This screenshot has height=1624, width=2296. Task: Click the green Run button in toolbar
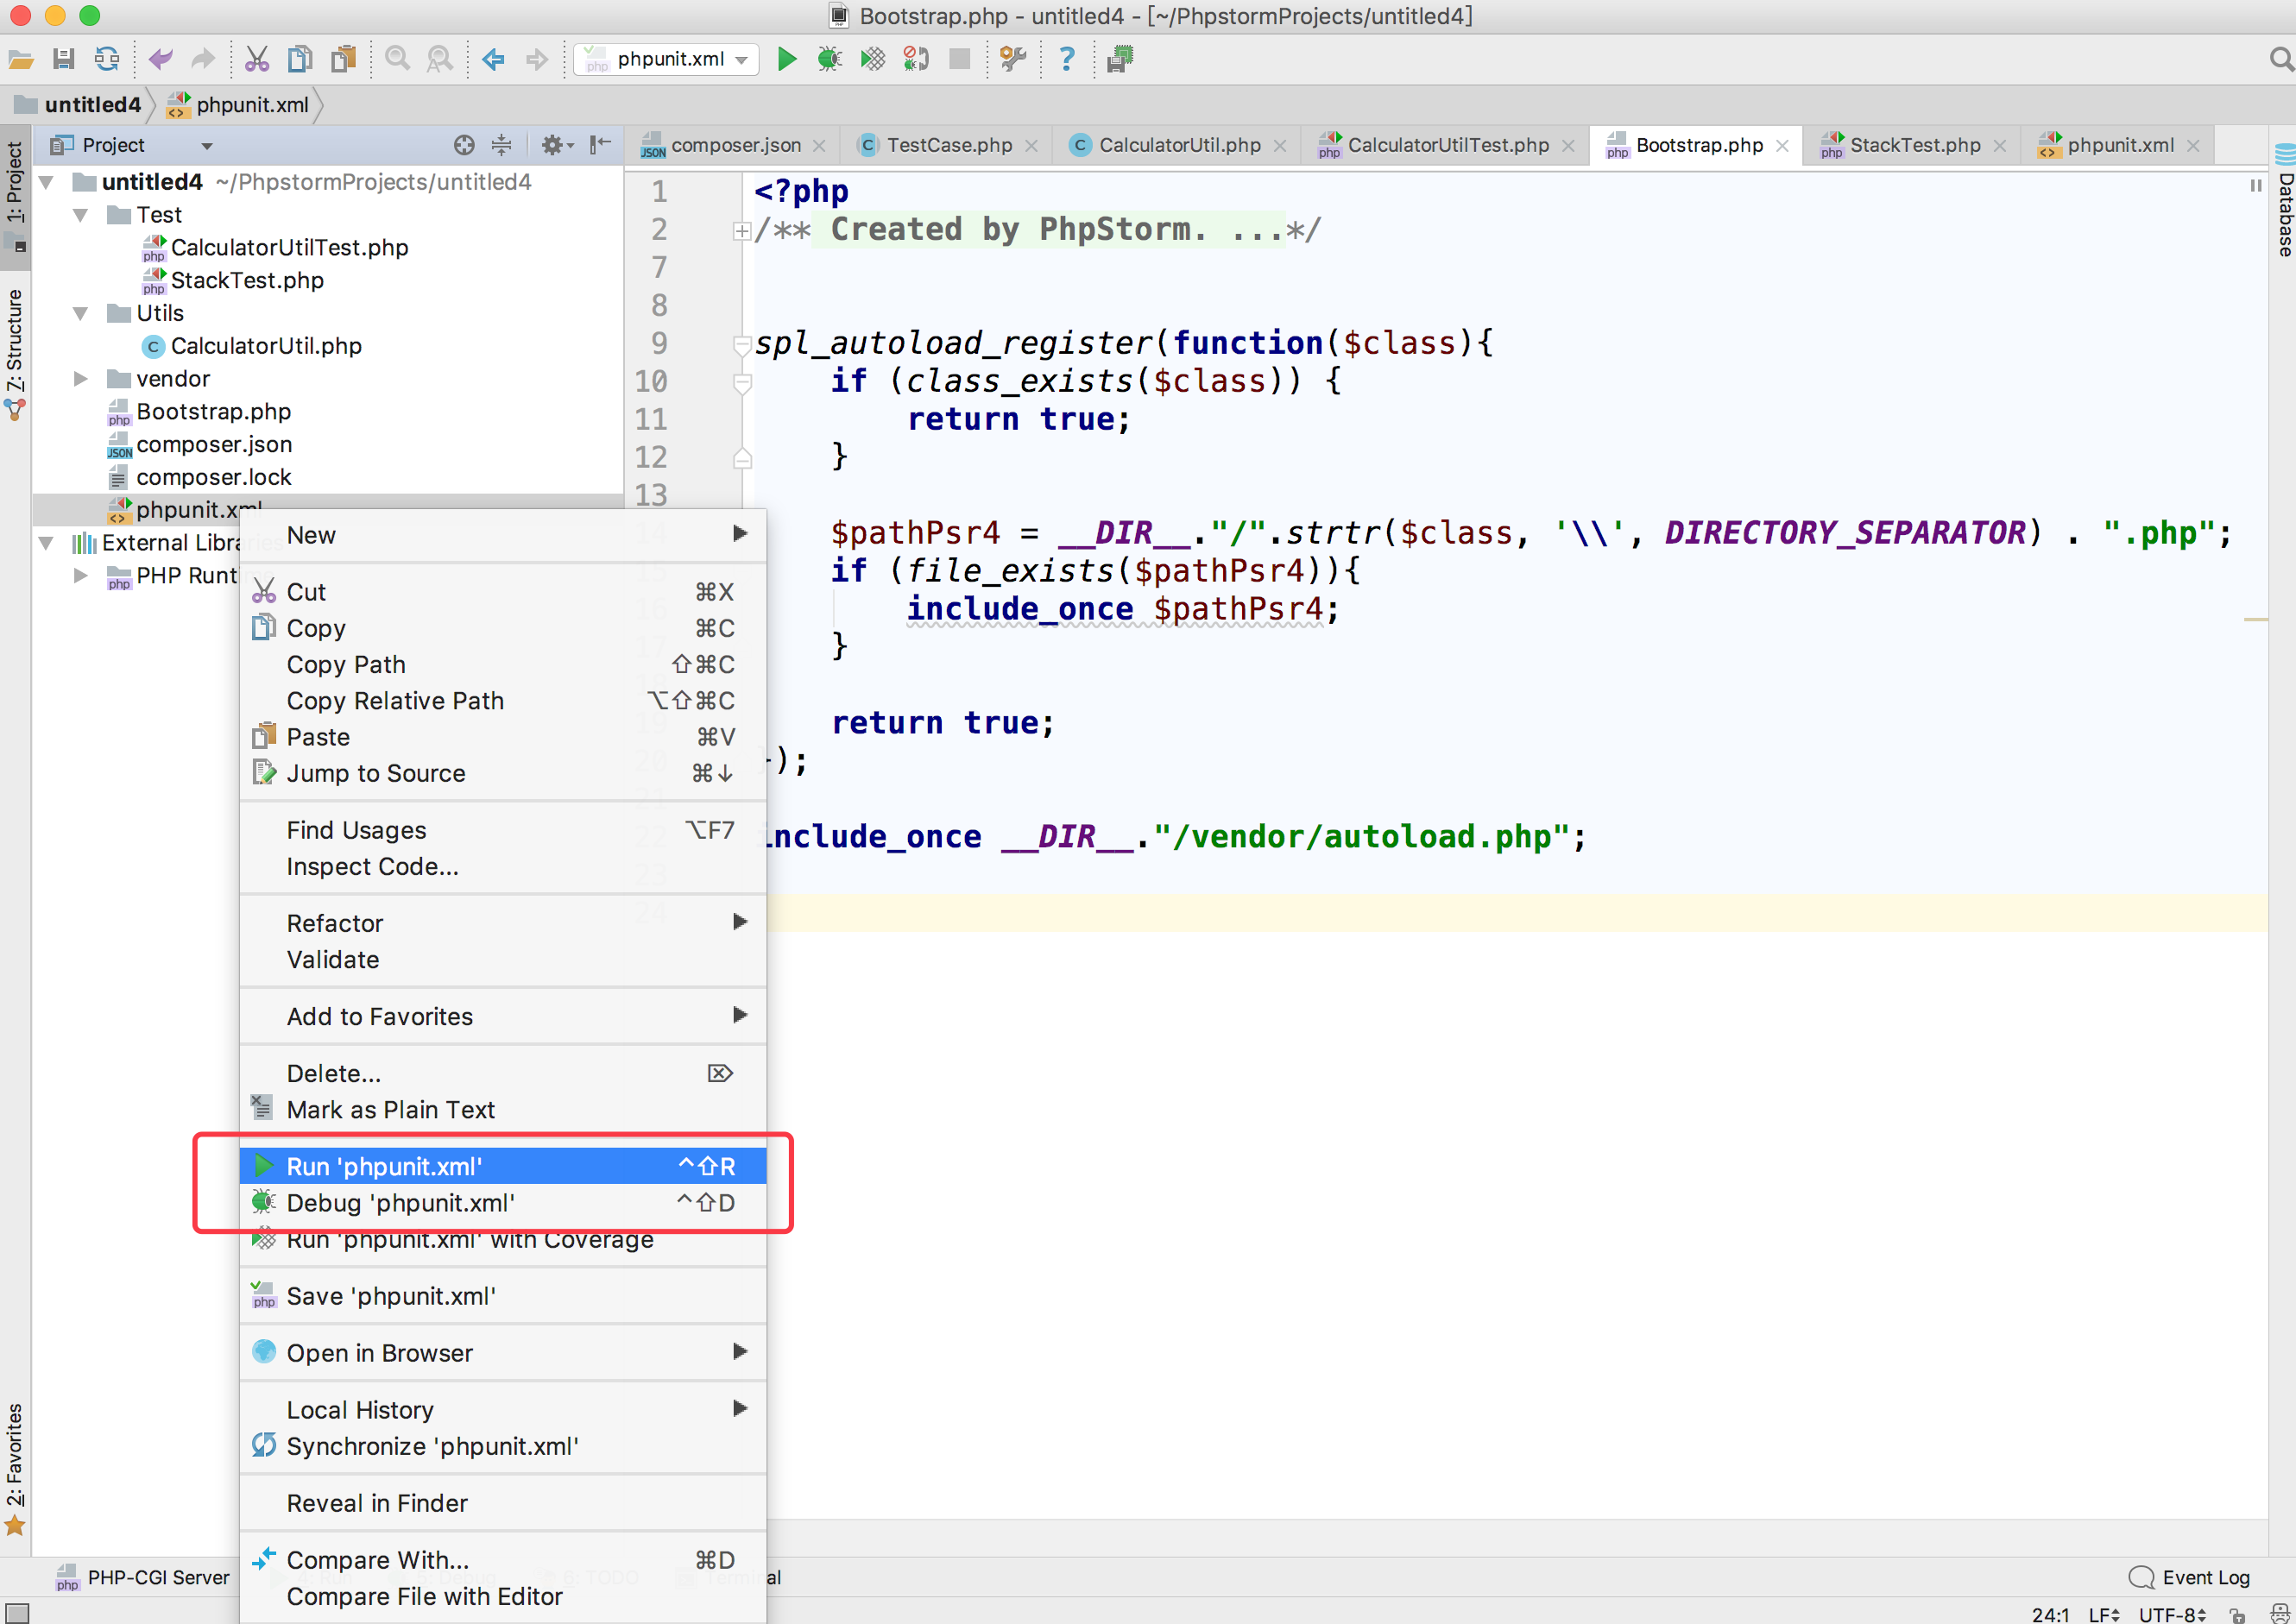point(787,60)
